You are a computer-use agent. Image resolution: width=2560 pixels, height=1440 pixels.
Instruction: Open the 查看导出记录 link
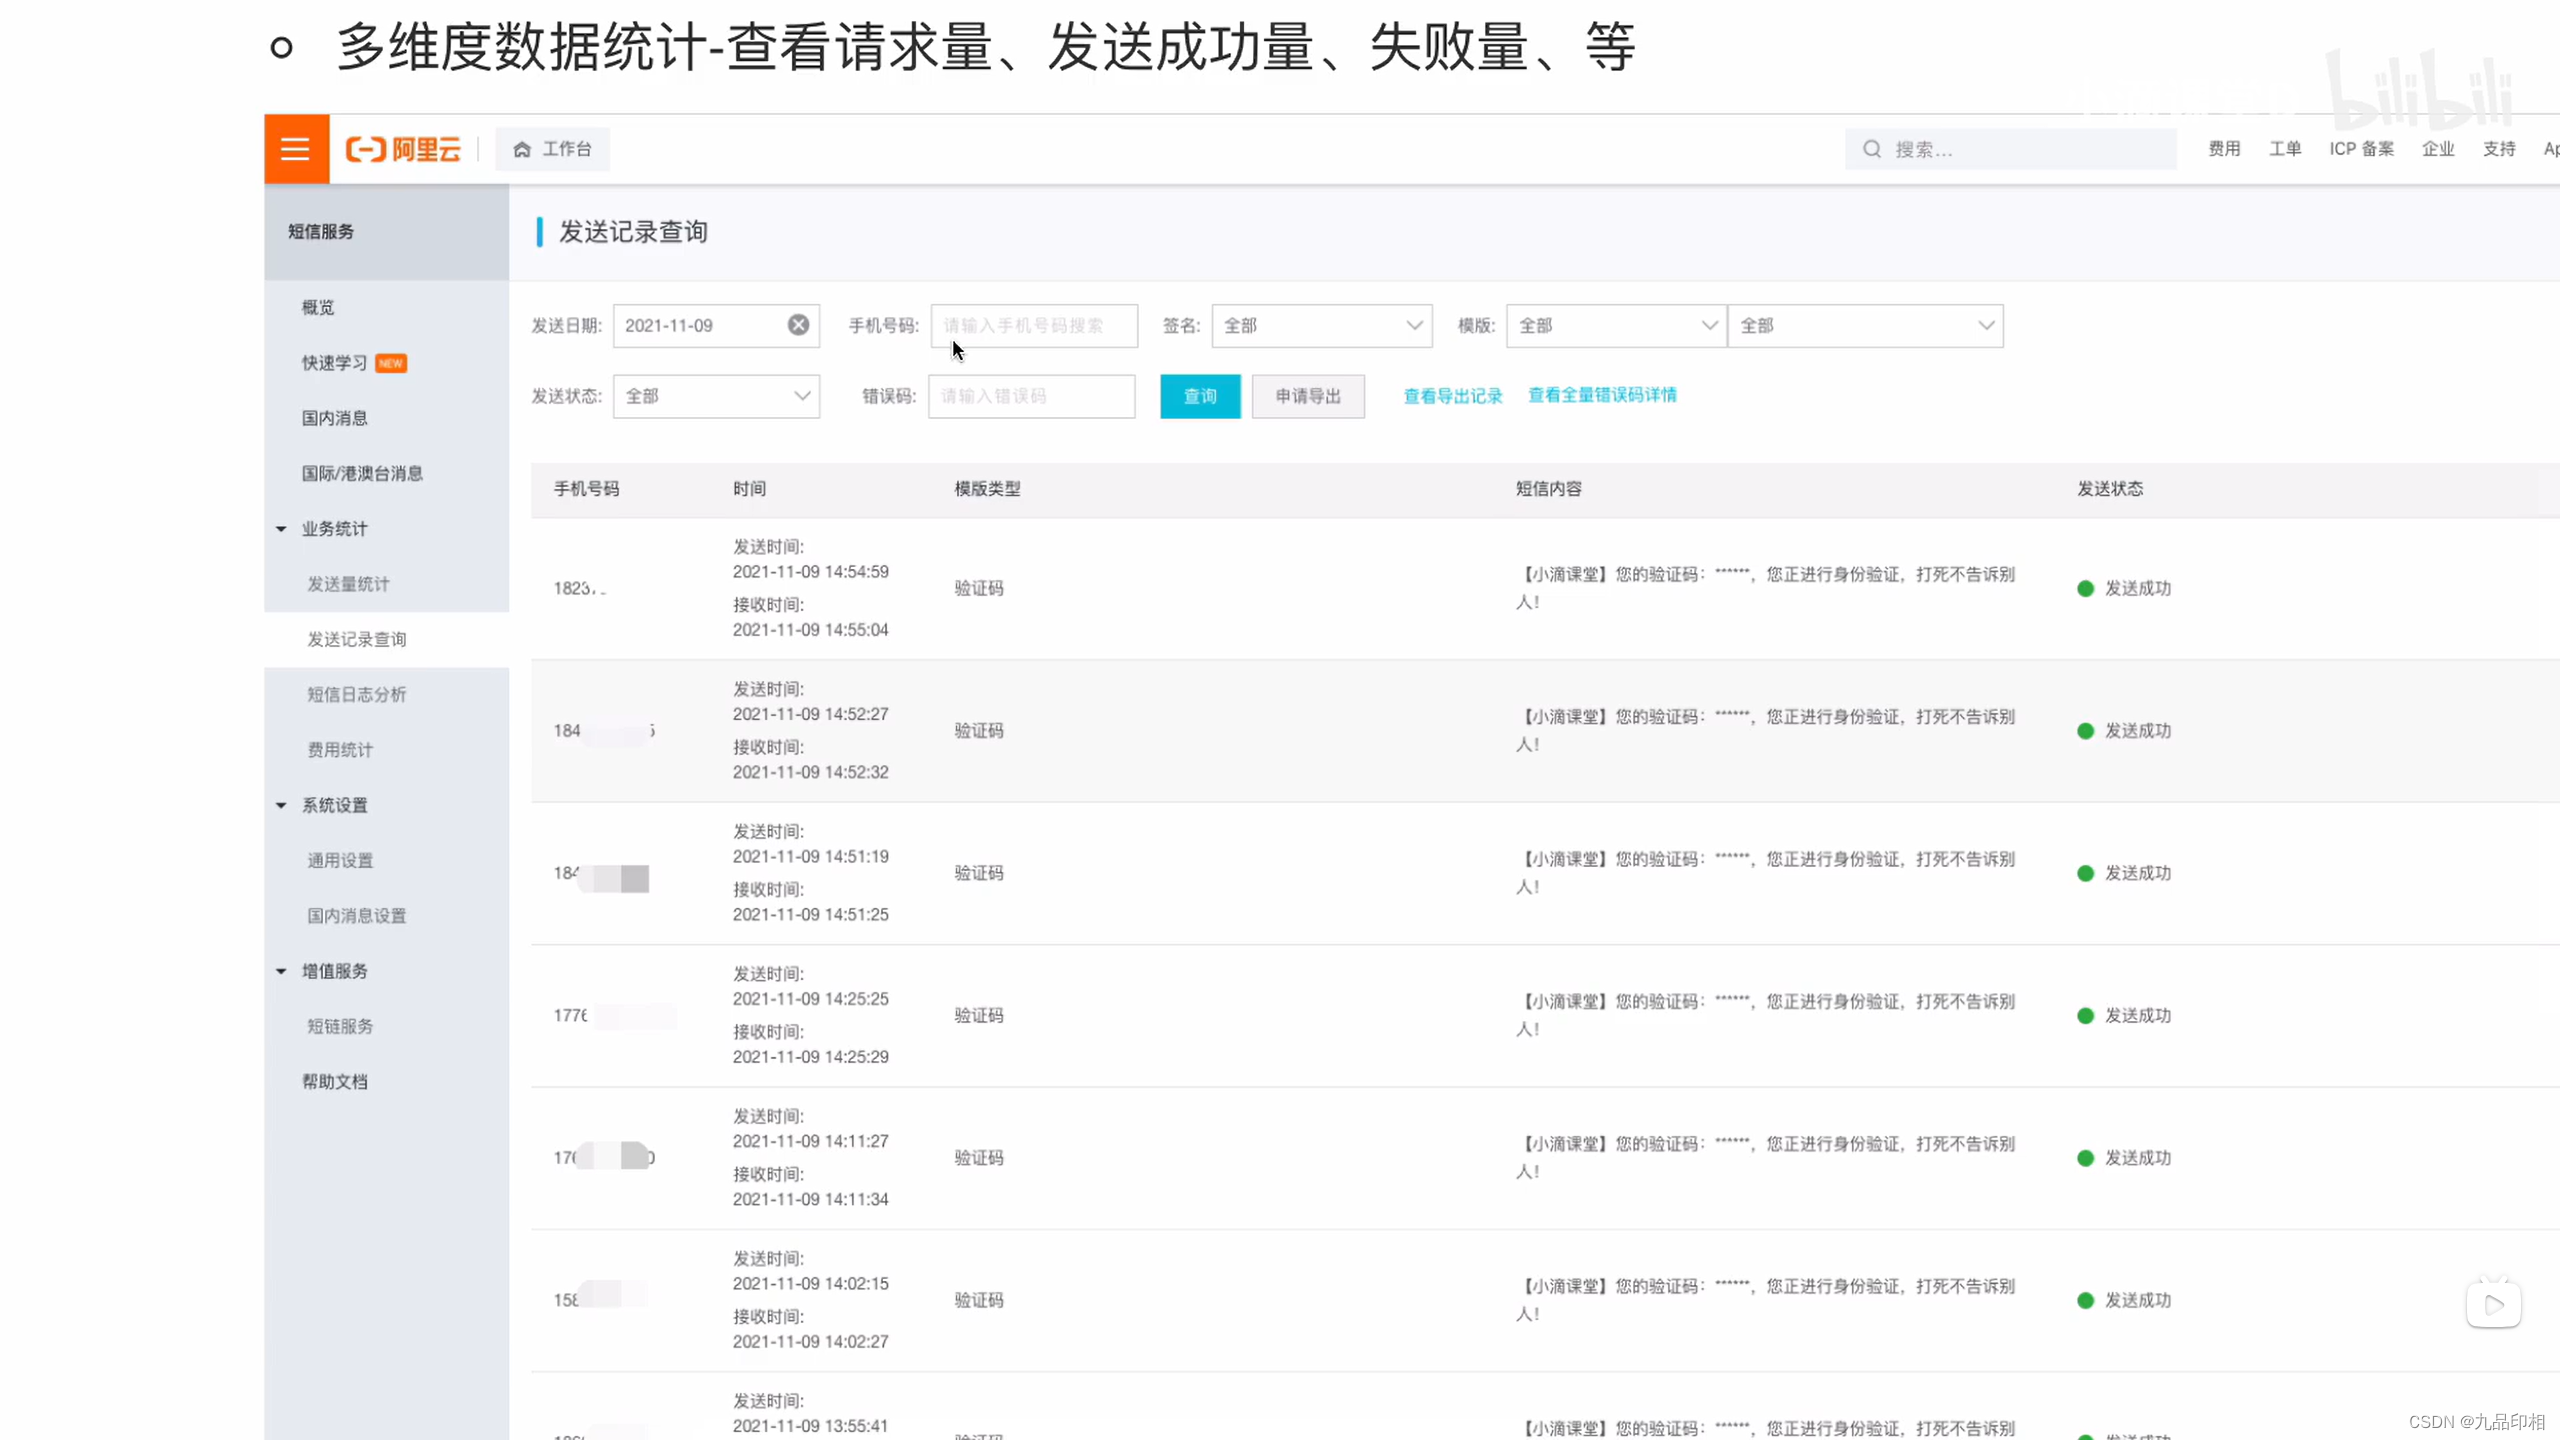coord(1453,396)
